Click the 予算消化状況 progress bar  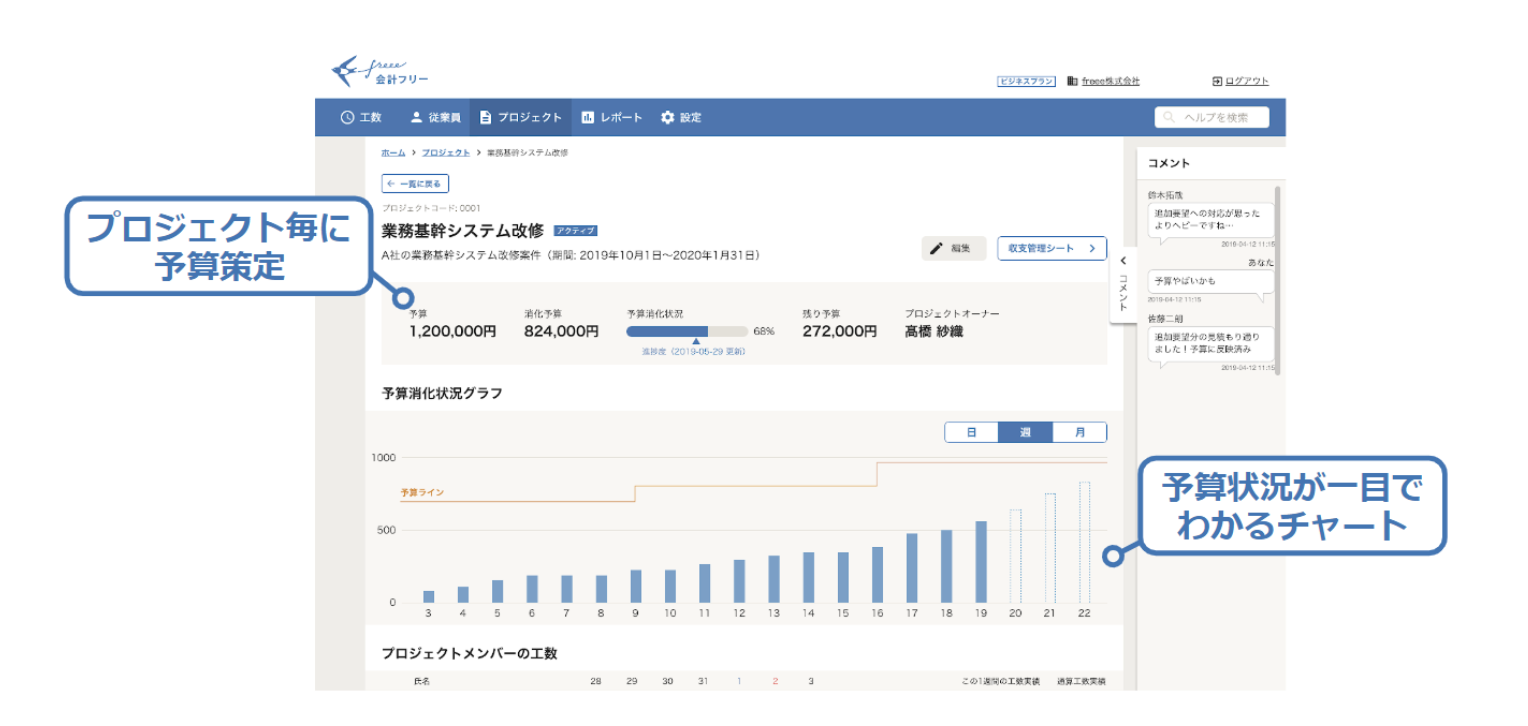687,331
